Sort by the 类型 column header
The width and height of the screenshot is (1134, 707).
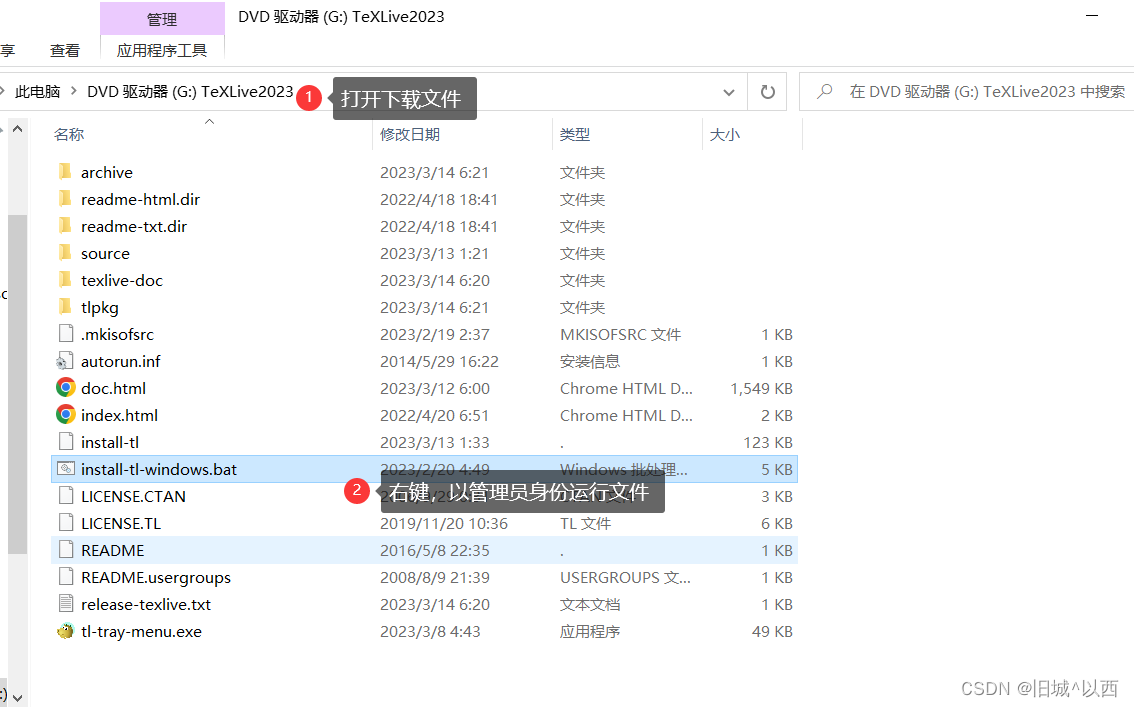(575, 134)
